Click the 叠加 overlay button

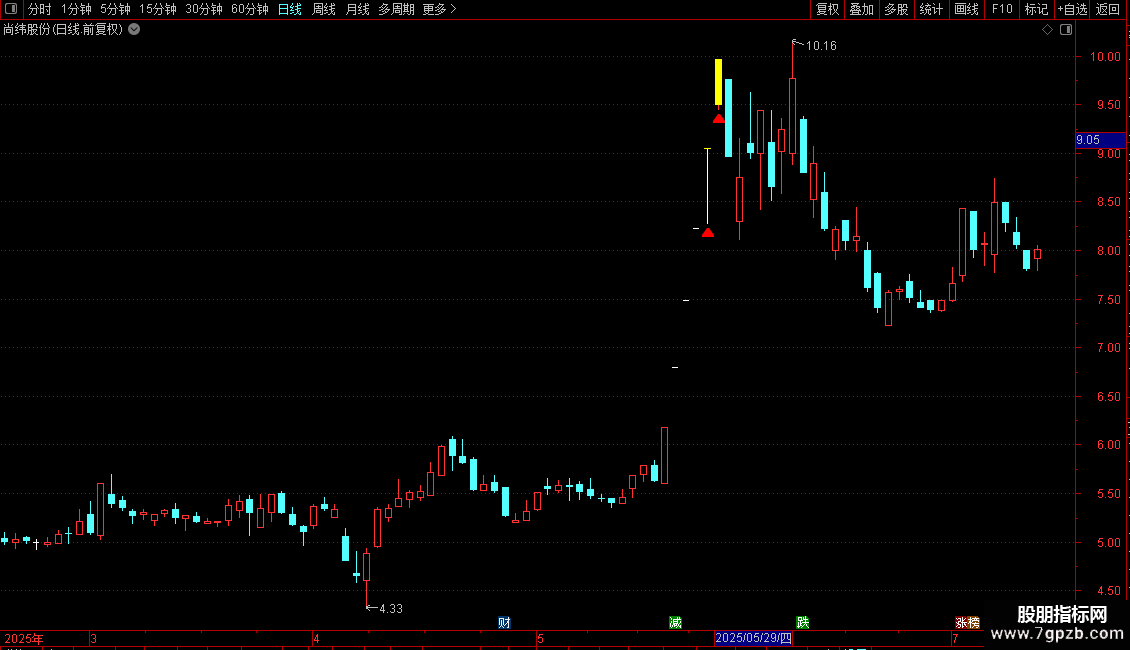862,9
